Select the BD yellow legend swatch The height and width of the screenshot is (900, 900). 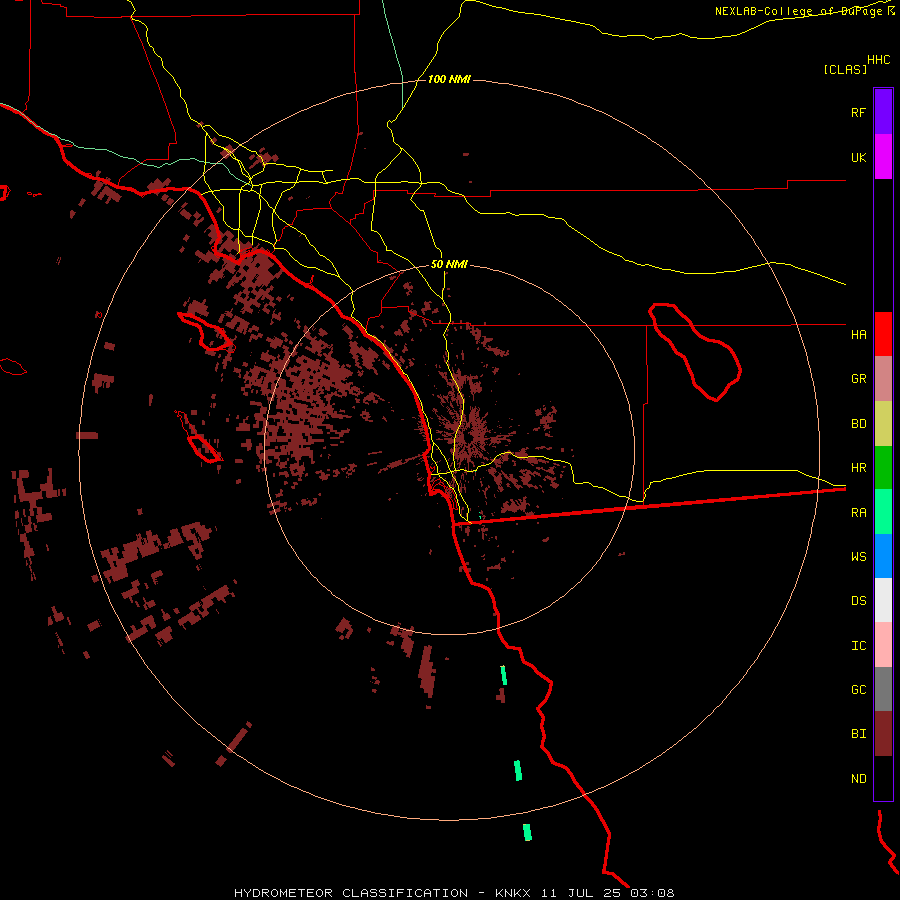point(883,424)
